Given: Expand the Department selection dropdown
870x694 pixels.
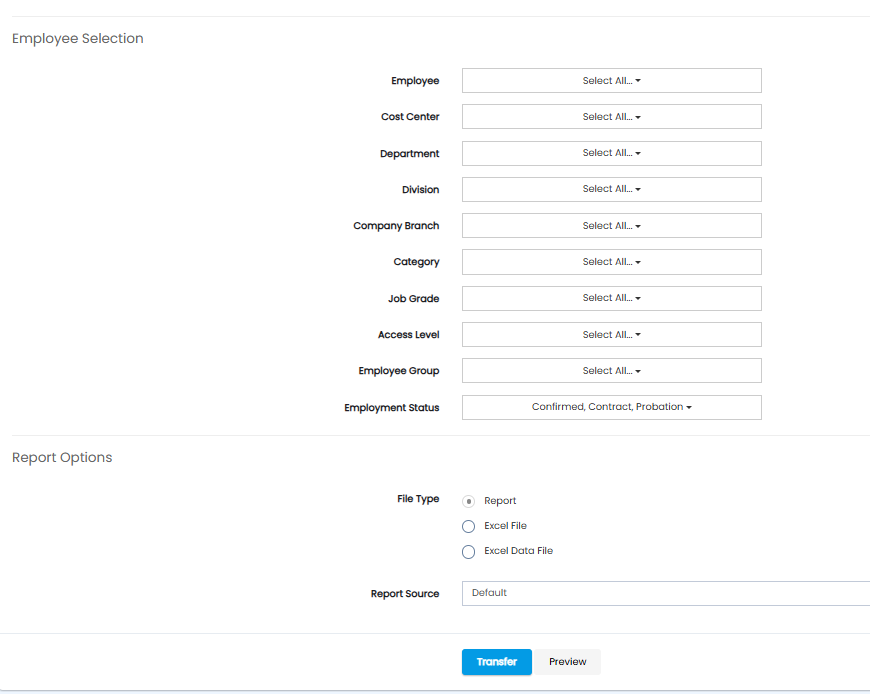Looking at the screenshot, I should (x=611, y=153).
